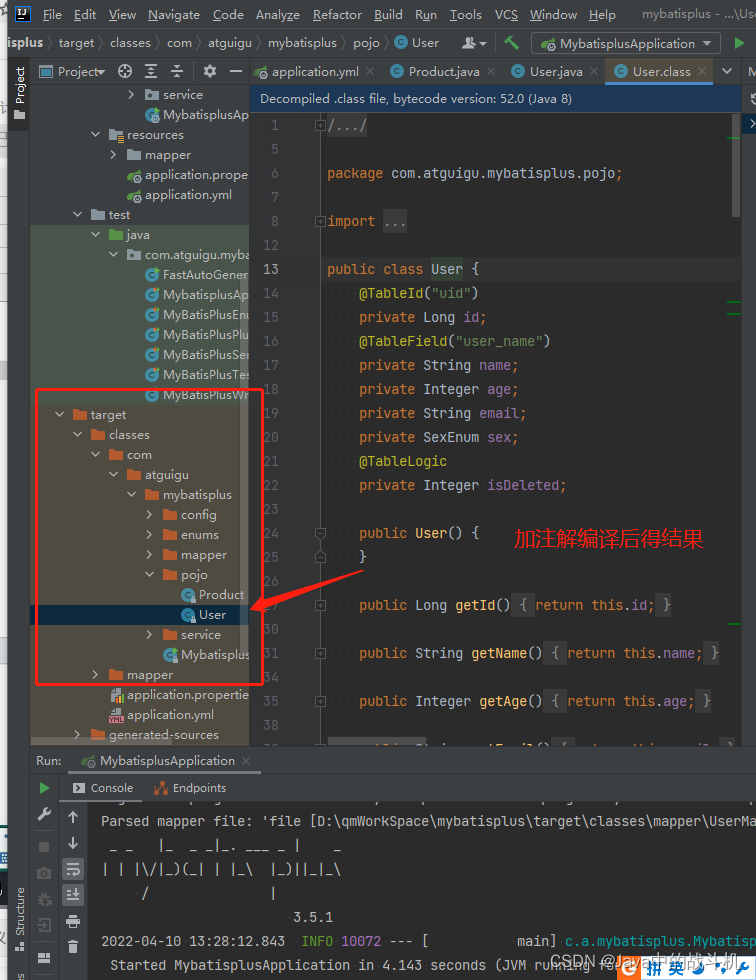
Task: Unfold the getId method at line 27
Action: (x=320, y=605)
